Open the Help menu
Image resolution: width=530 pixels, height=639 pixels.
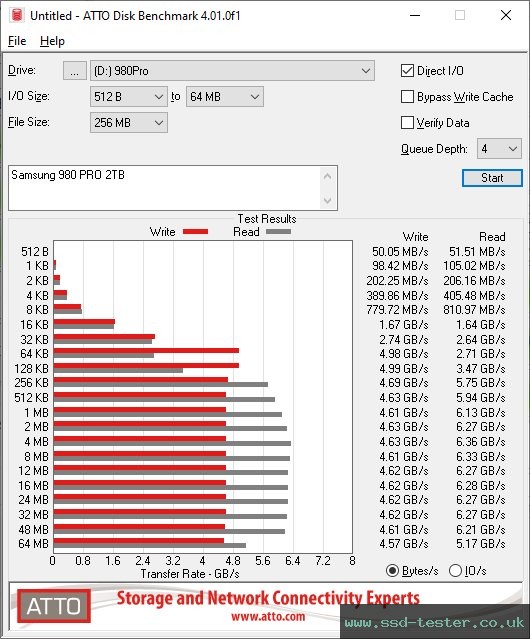tap(52, 41)
